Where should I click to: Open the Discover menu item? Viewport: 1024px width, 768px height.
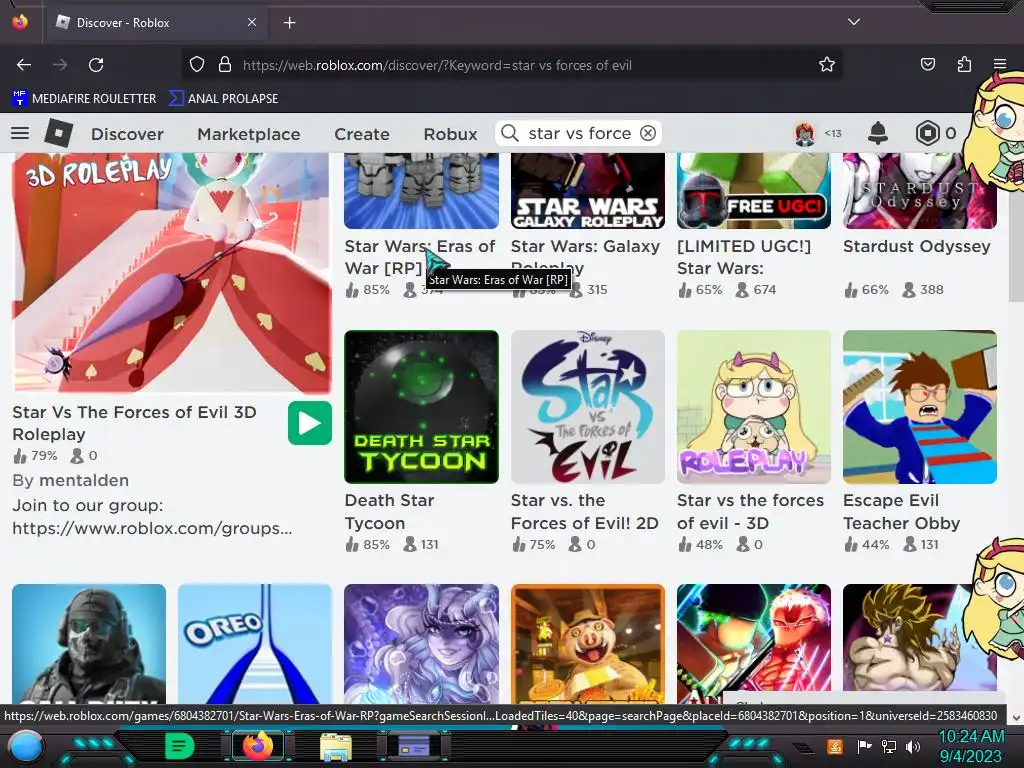127,134
